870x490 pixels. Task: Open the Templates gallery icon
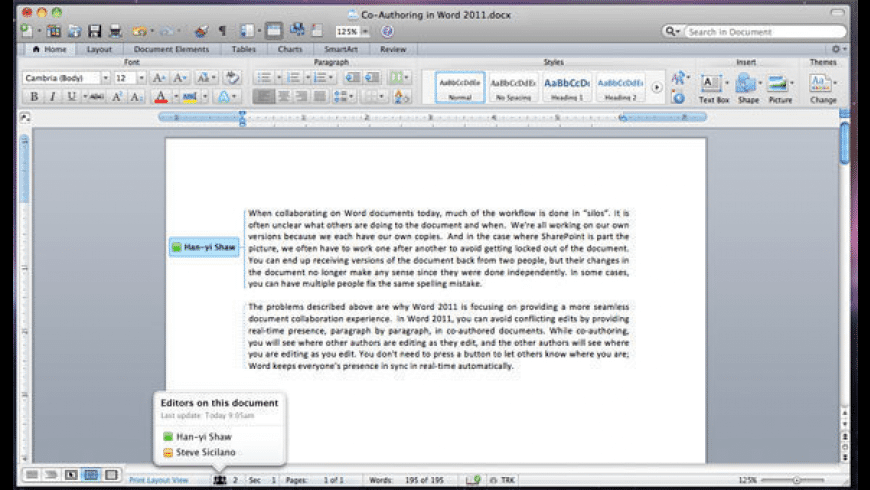[54, 31]
